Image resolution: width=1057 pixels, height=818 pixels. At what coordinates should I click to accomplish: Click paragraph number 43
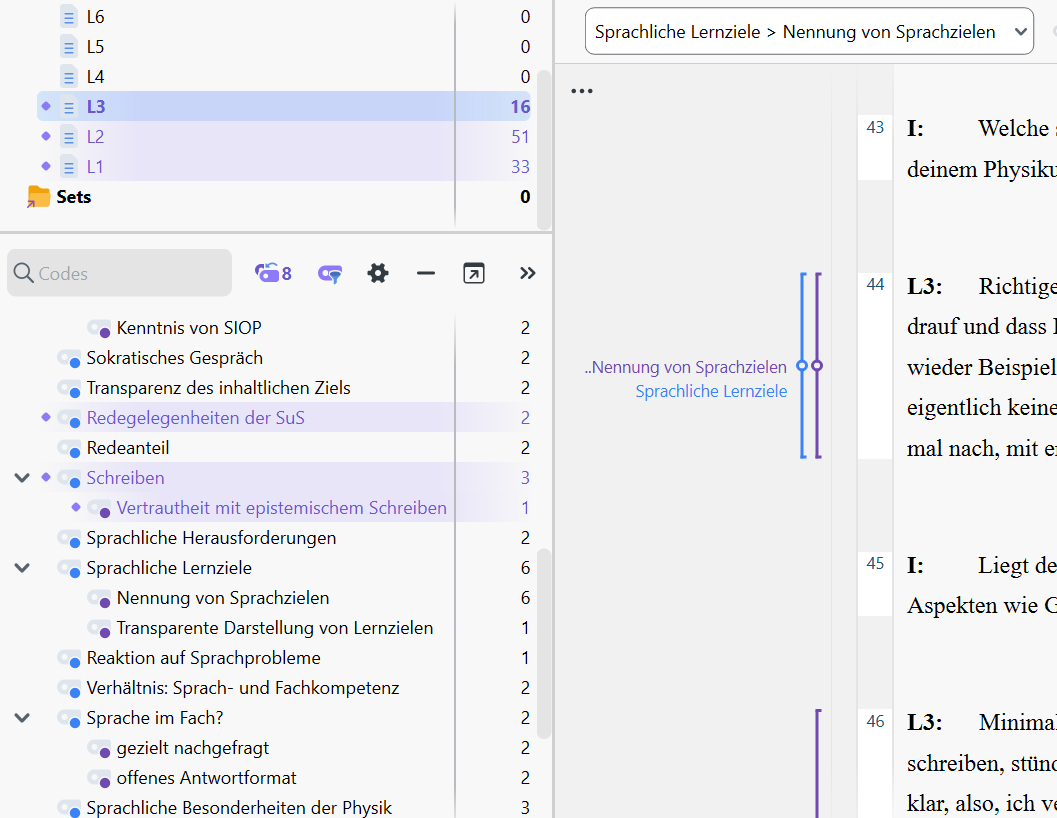point(875,127)
